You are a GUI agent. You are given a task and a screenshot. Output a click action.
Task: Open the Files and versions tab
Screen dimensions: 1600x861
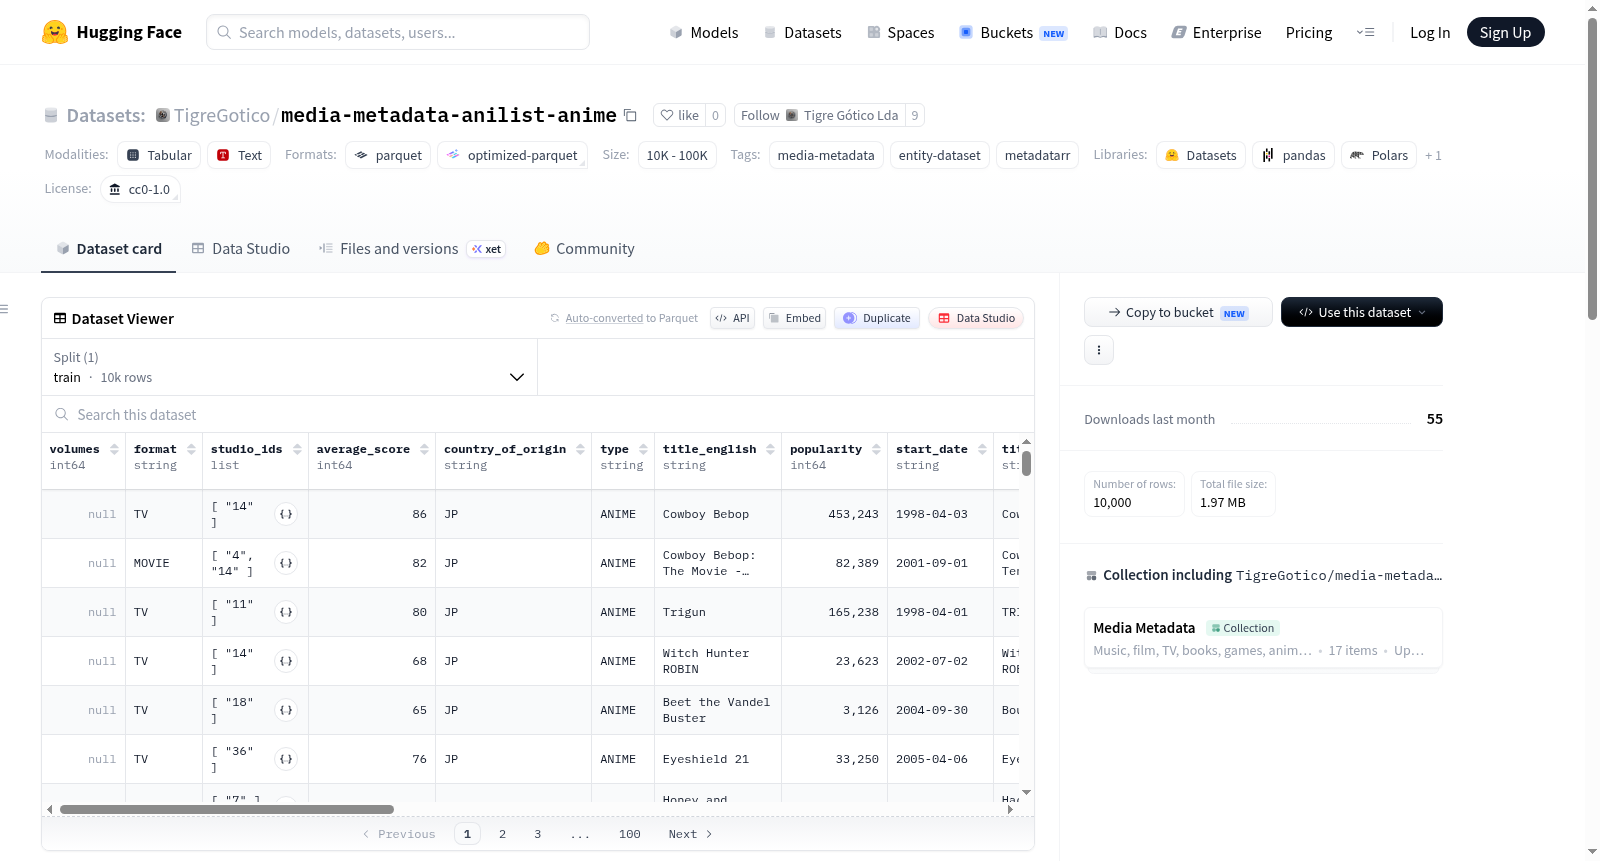412,249
